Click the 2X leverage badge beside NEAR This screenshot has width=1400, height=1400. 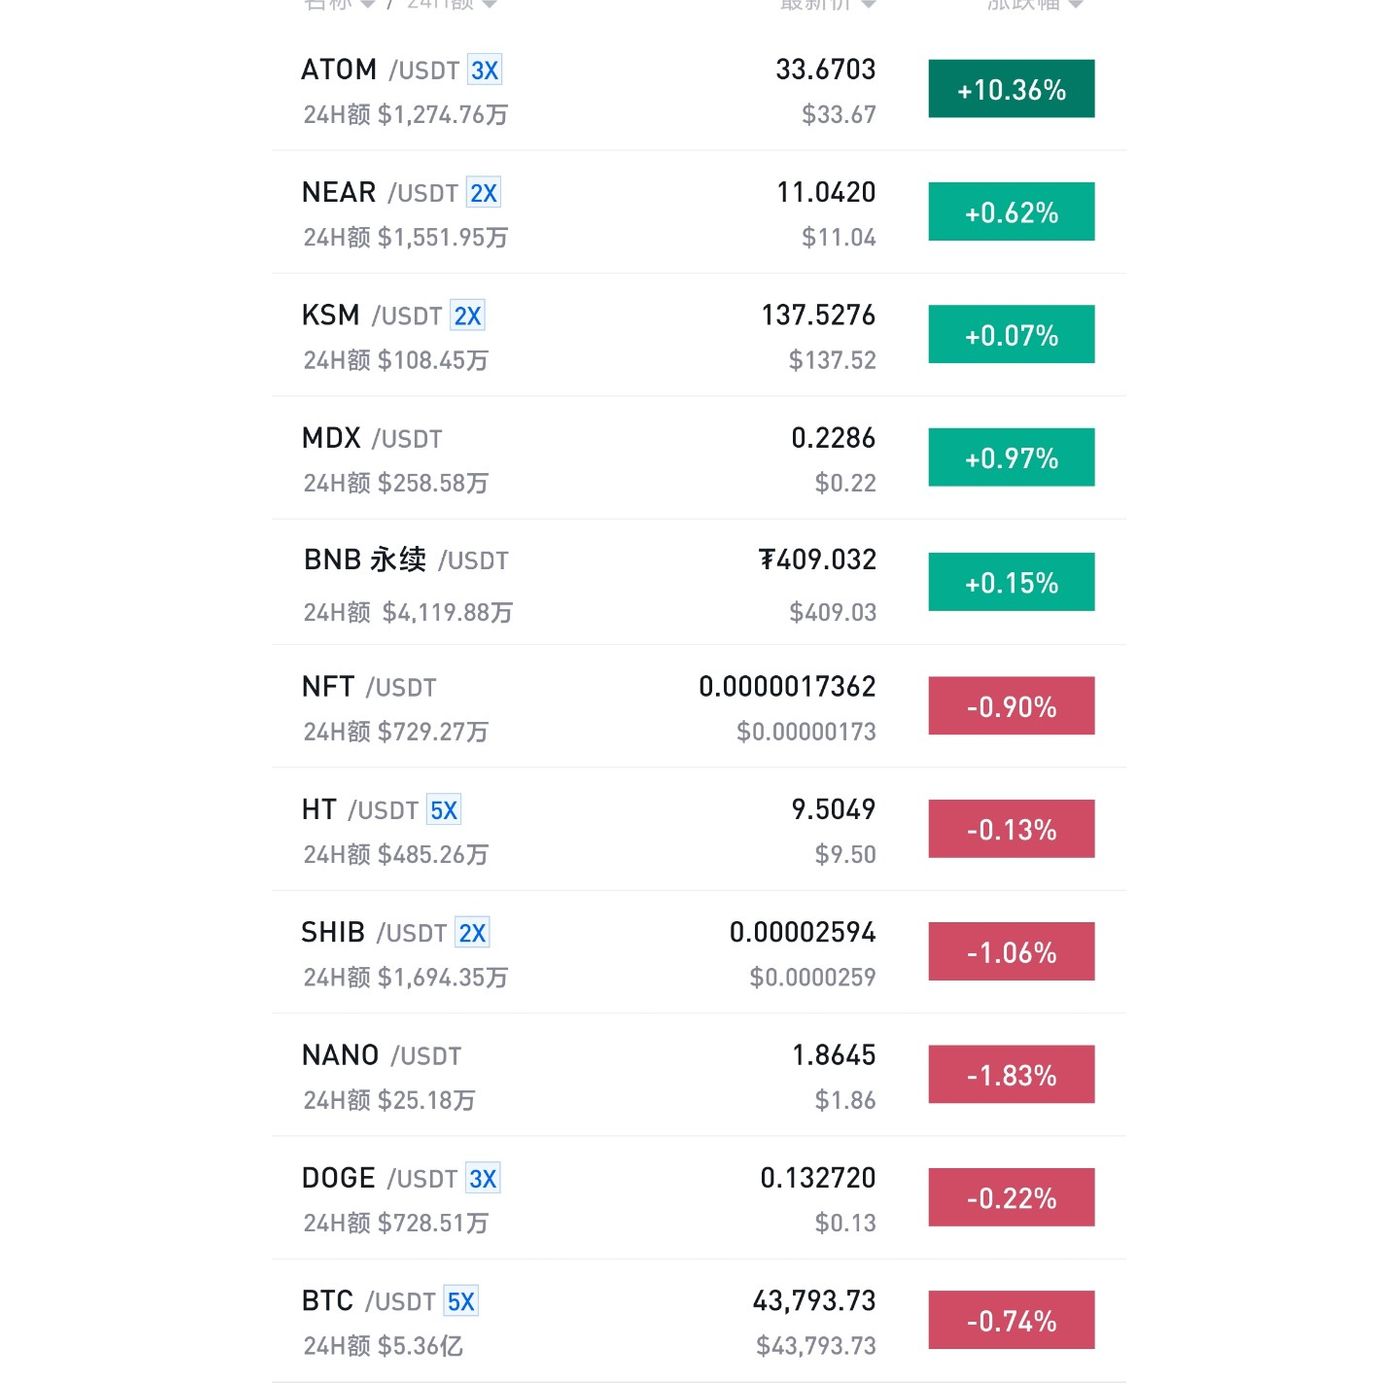pos(484,193)
